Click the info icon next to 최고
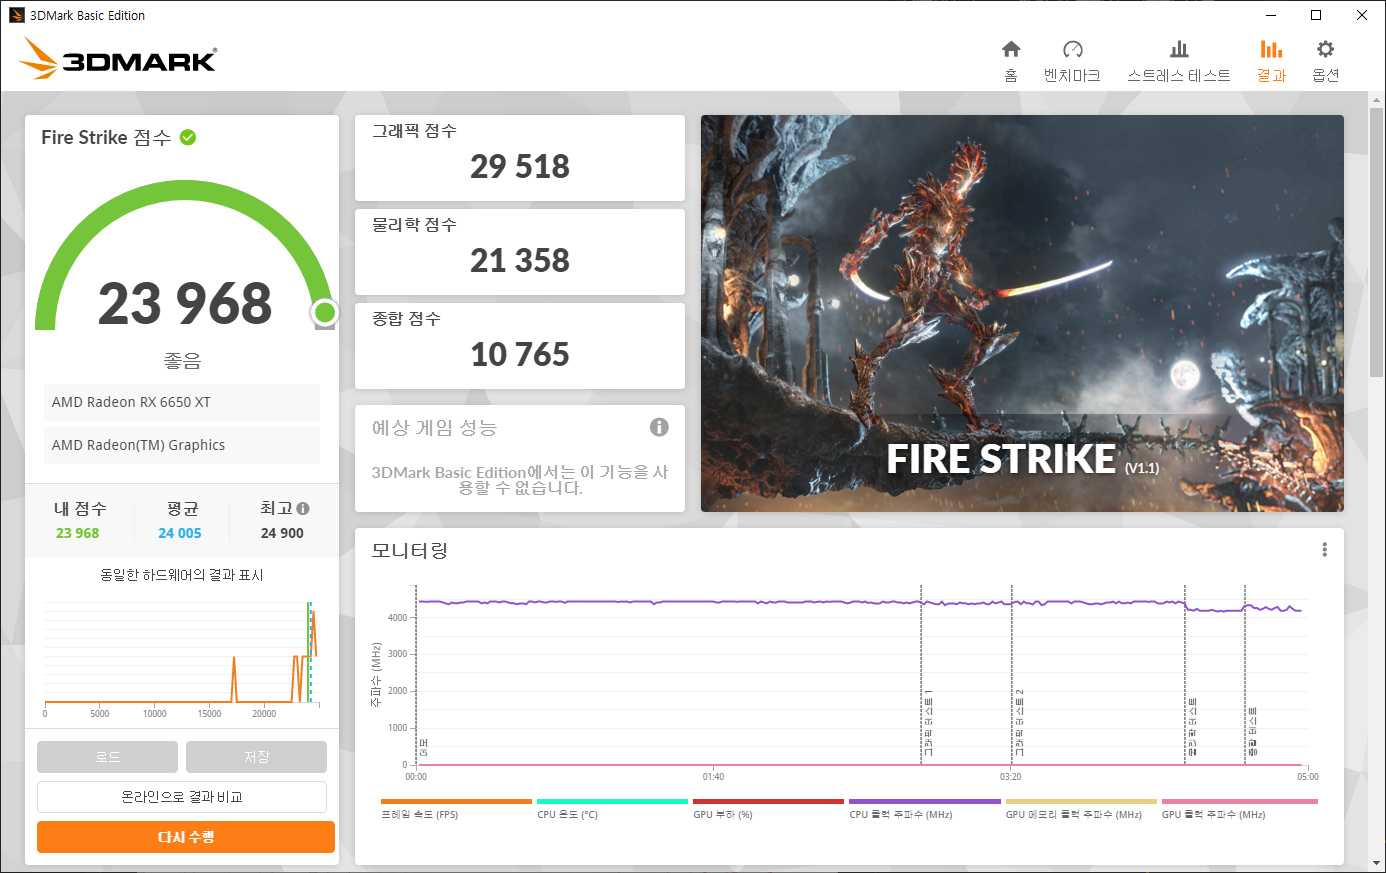This screenshot has width=1386, height=873. point(303,508)
